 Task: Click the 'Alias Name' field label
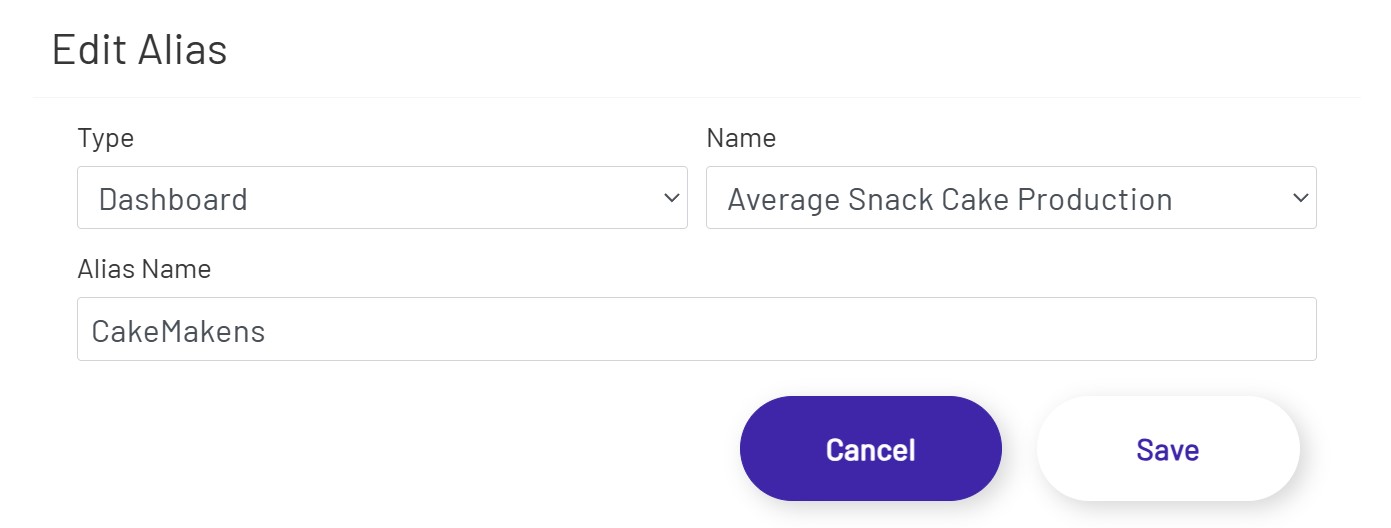click(x=144, y=269)
